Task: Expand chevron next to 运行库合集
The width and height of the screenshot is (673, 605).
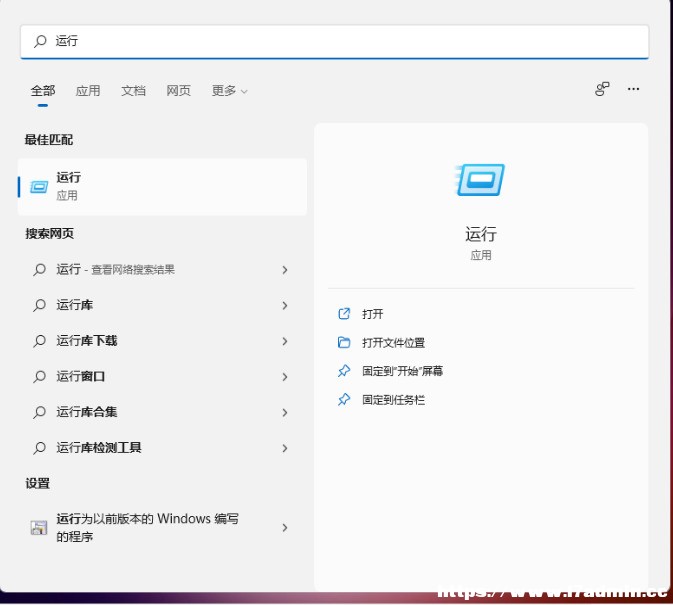Action: (285, 412)
